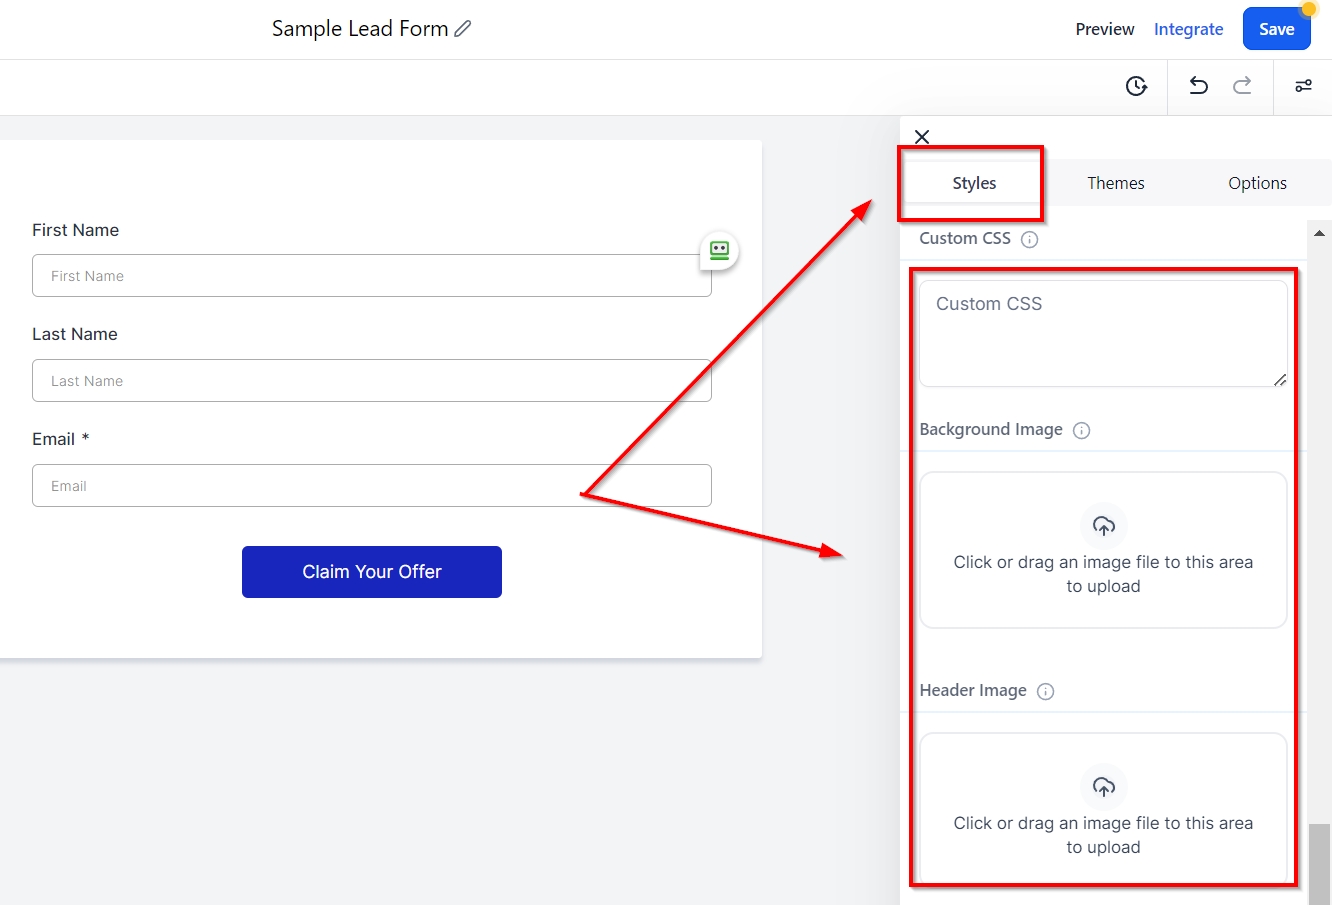Image resolution: width=1332 pixels, height=905 pixels.
Task: Switch to the Themes tab
Action: click(1115, 183)
